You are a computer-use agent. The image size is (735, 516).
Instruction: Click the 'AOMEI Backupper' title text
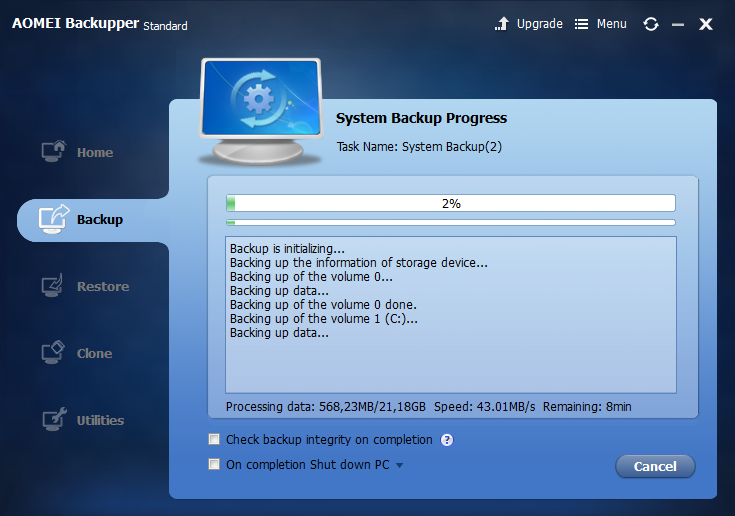(x=75, y=23)
